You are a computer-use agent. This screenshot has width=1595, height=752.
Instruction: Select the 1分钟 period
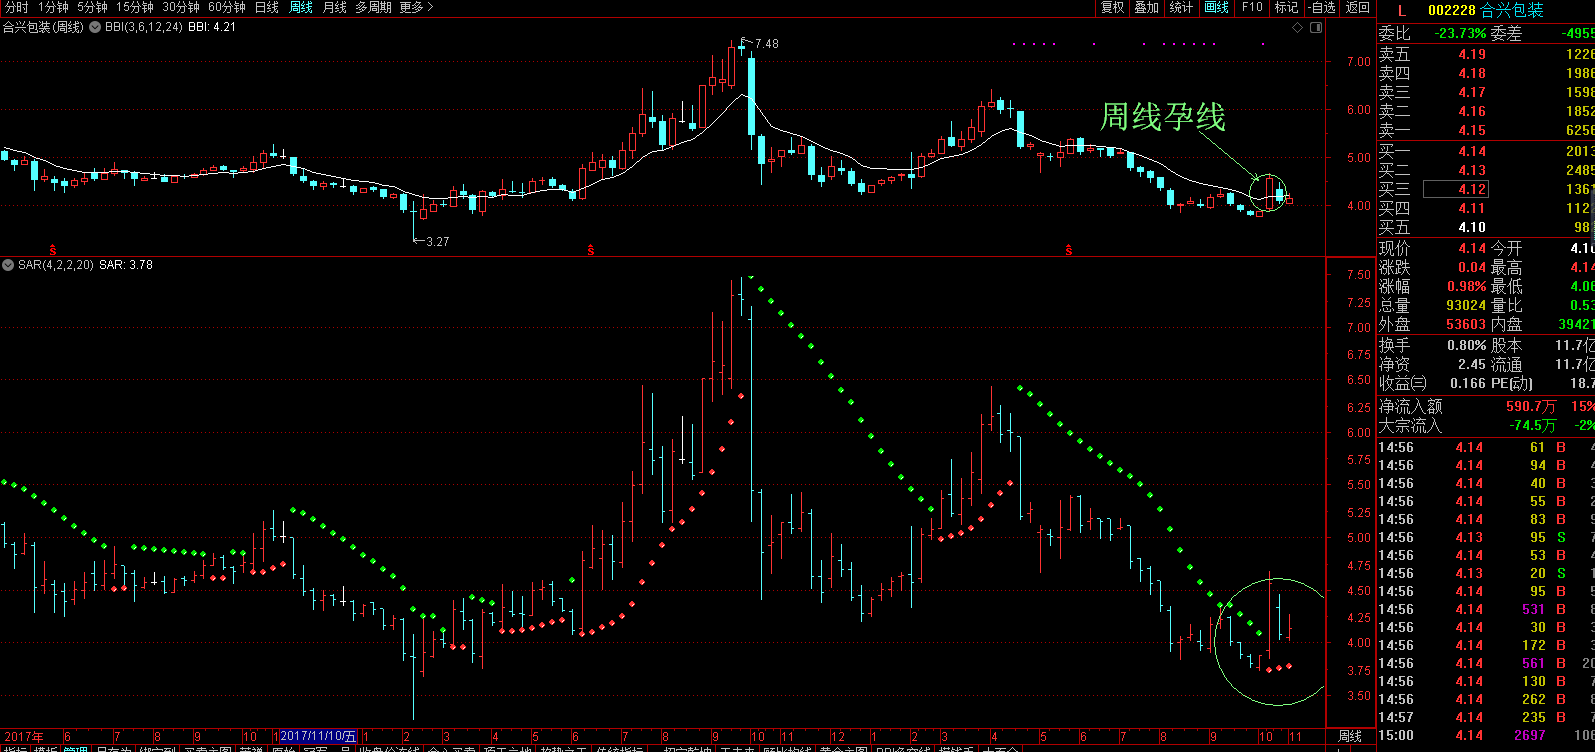tap(53, 7)
